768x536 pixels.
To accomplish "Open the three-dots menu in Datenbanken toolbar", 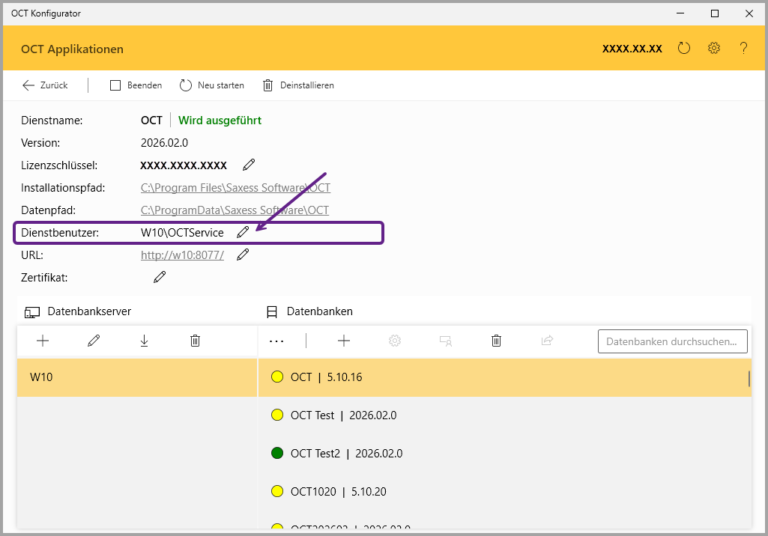I will point(277,341).
